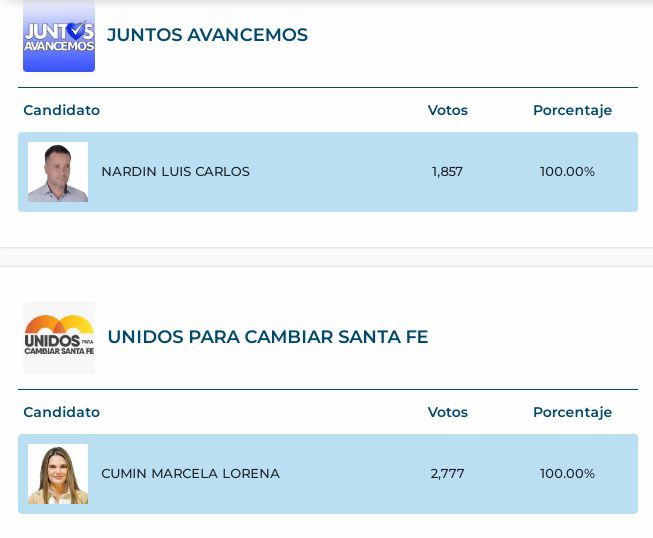Open Nardin Luis Carlos candidate photo
The height and width of the screenshot is (538, 653).
(x=58, y=172)
